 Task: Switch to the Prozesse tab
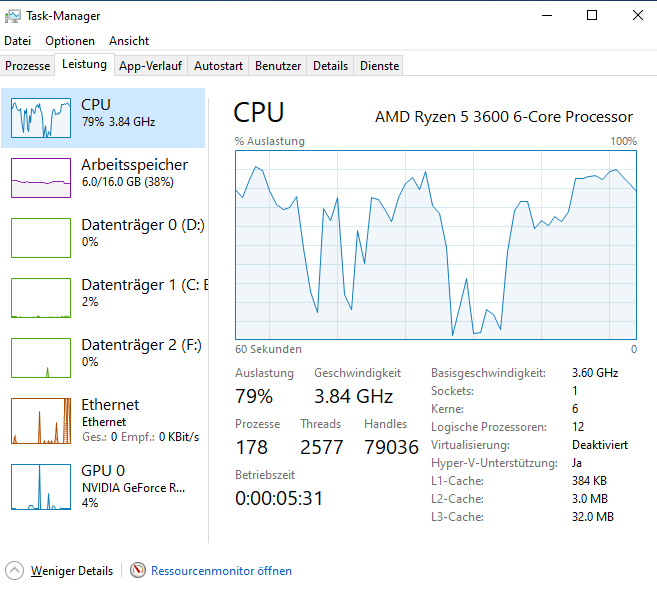[x=28, y=66]
